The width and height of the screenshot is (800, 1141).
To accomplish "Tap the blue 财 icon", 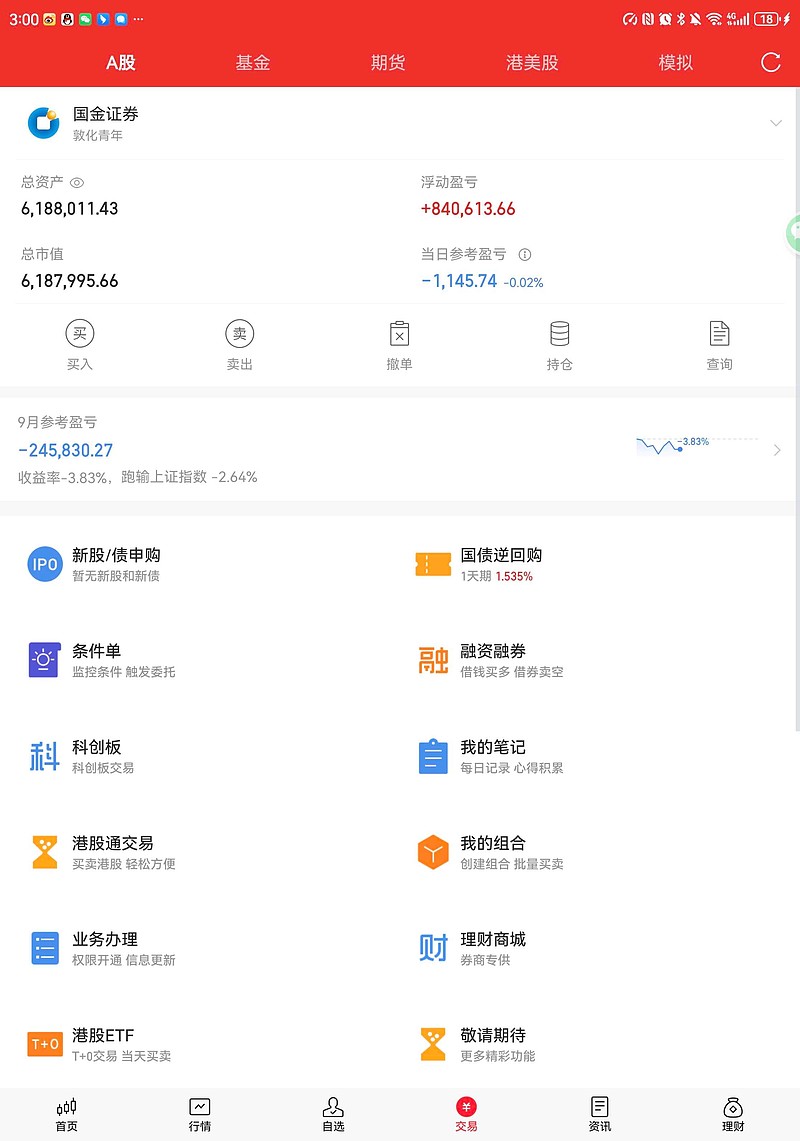I will click(433, 948).
